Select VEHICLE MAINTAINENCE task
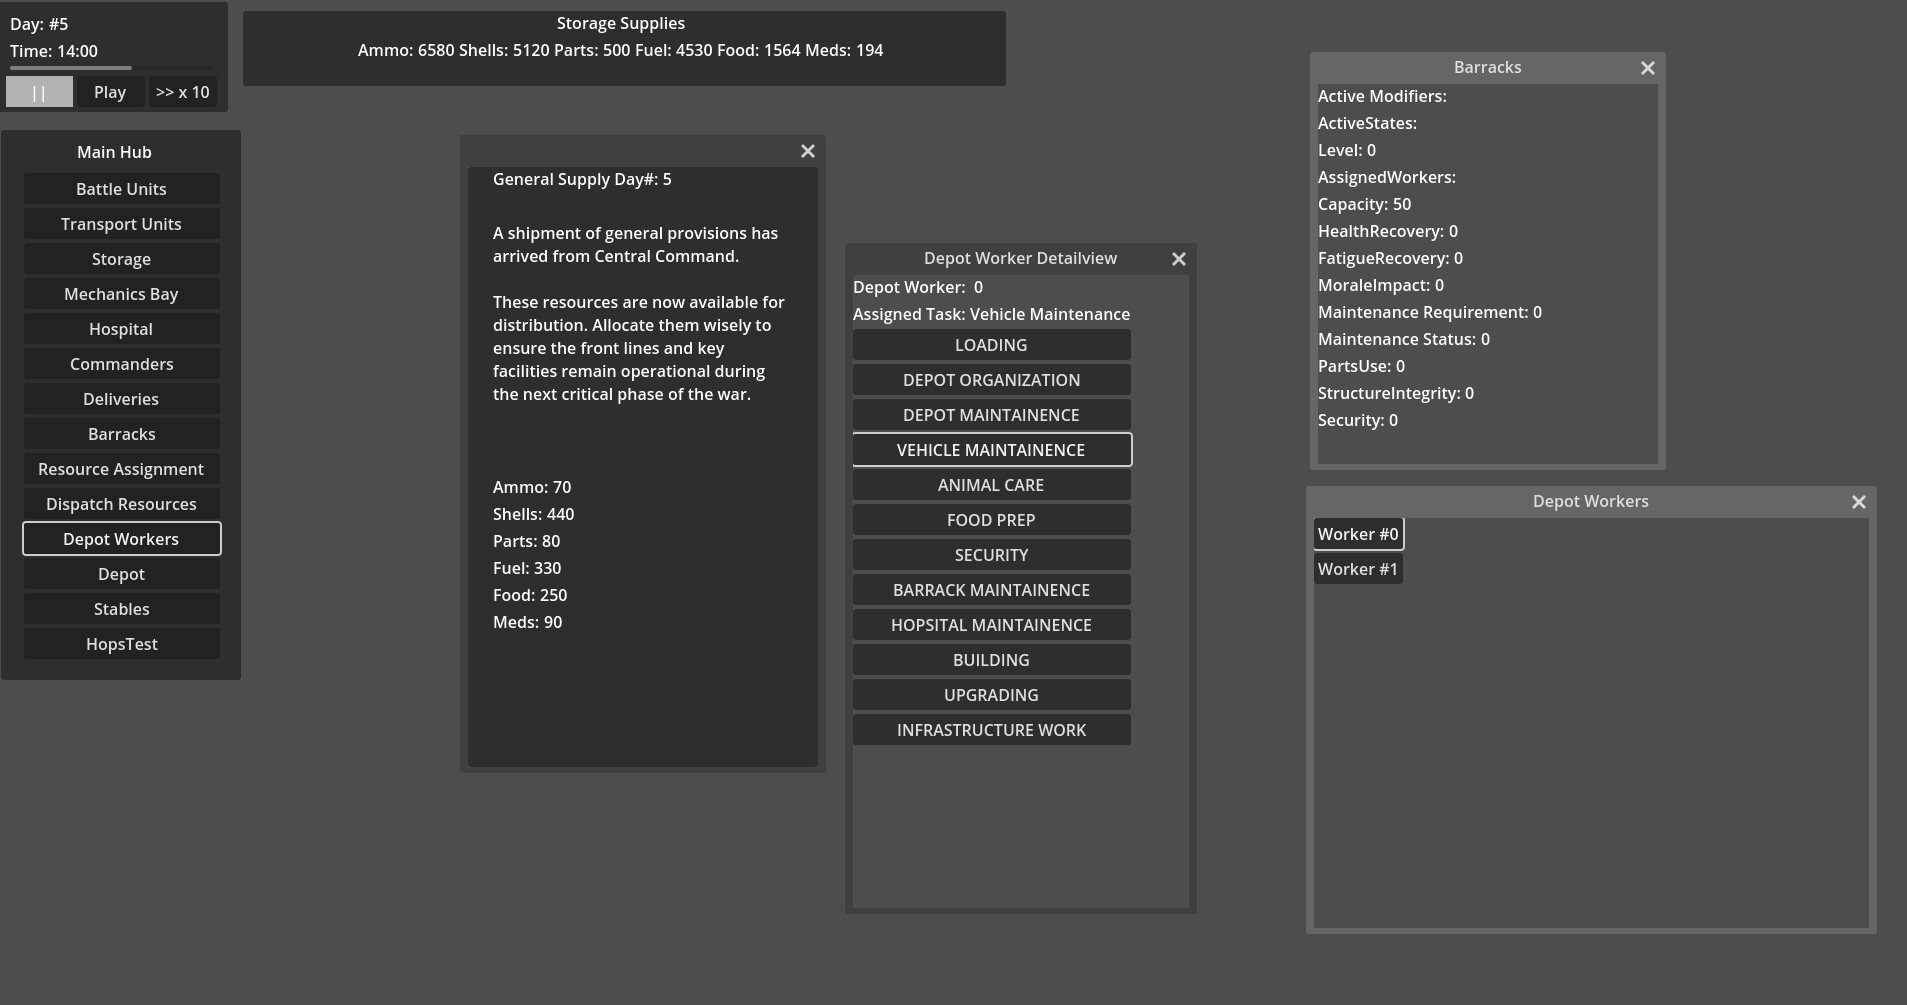The height and width of the screenshot is (1005, 1907). pos(991,450)
